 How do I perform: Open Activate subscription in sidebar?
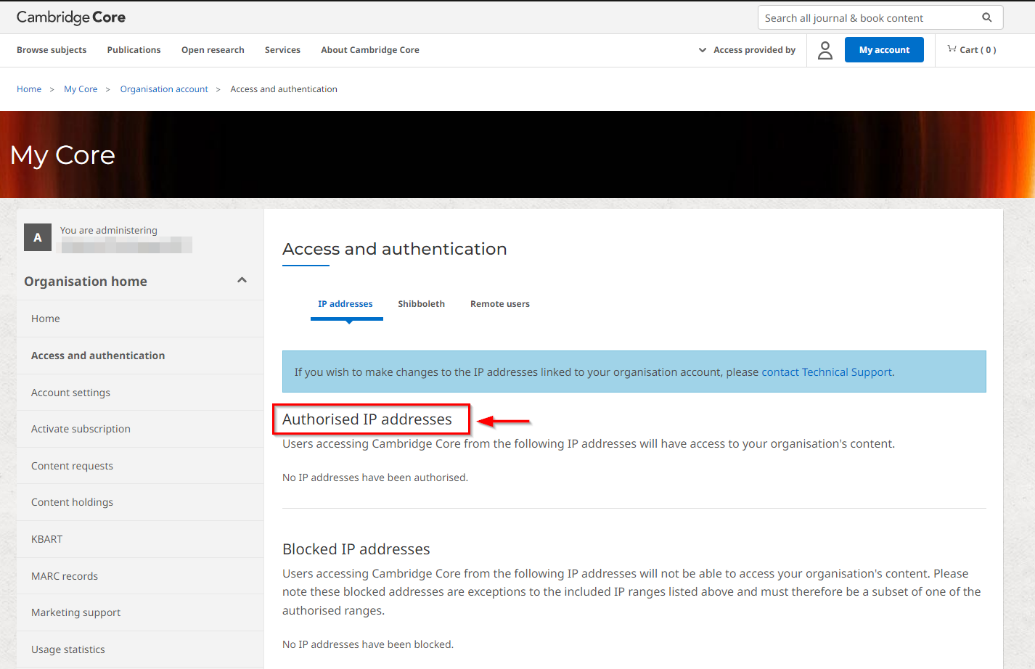140,429
